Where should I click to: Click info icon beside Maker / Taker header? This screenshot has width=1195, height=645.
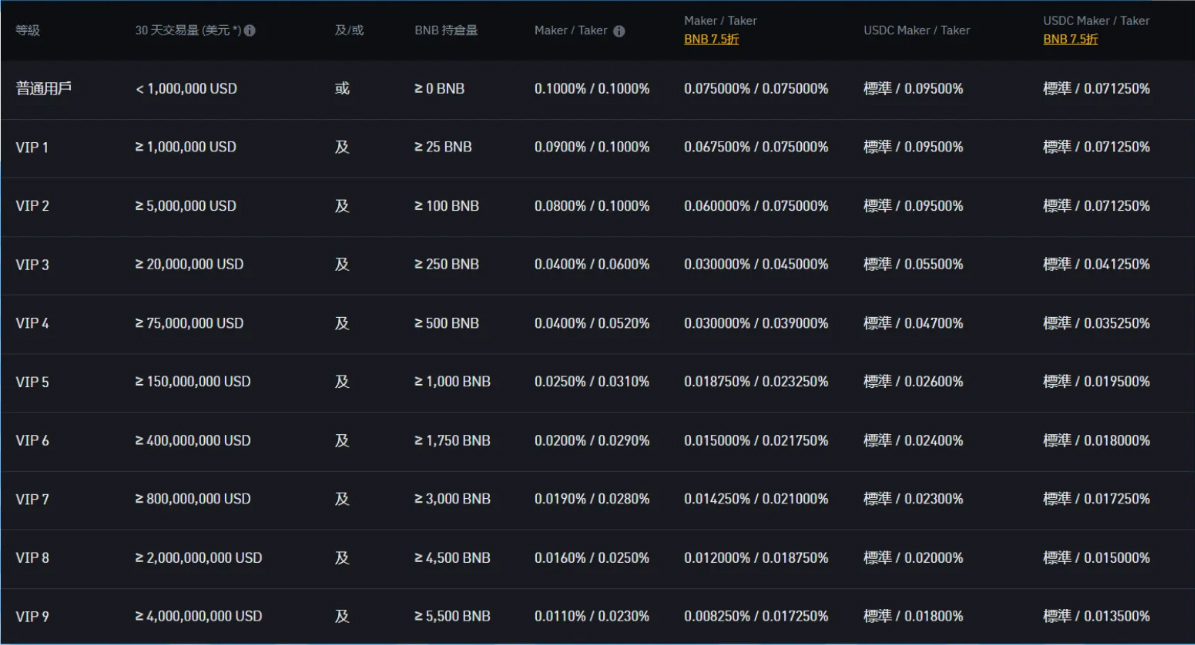click(x=619, y=31)
